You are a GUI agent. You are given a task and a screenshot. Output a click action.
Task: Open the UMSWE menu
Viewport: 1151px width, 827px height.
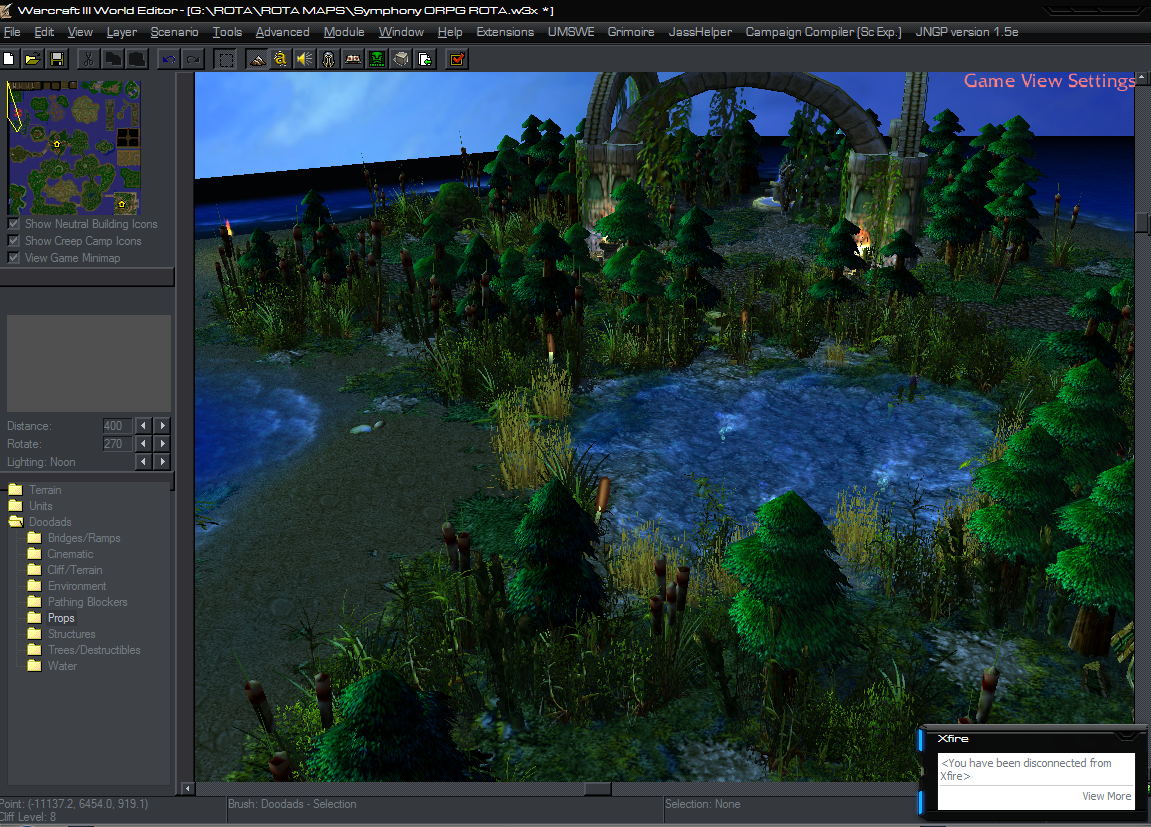click(x=570, y=32)
